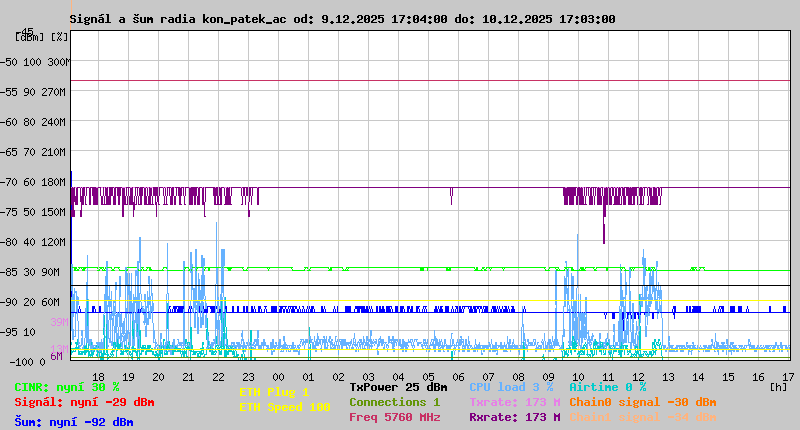The height and width of the screenshot is (430, 800).
Task: Click the '[dBm] [%]' axis units label
Action: coord(42,37)
